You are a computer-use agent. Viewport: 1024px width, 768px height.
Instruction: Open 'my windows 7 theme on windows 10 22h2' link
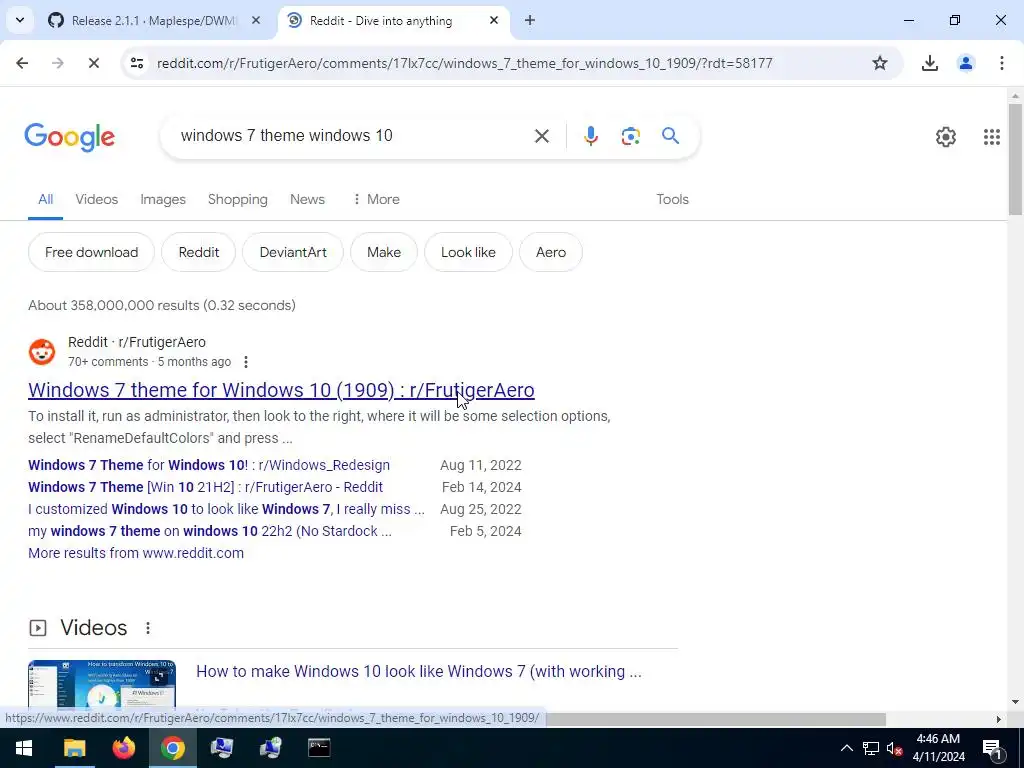pyautogui.click(x=210, y=531)
